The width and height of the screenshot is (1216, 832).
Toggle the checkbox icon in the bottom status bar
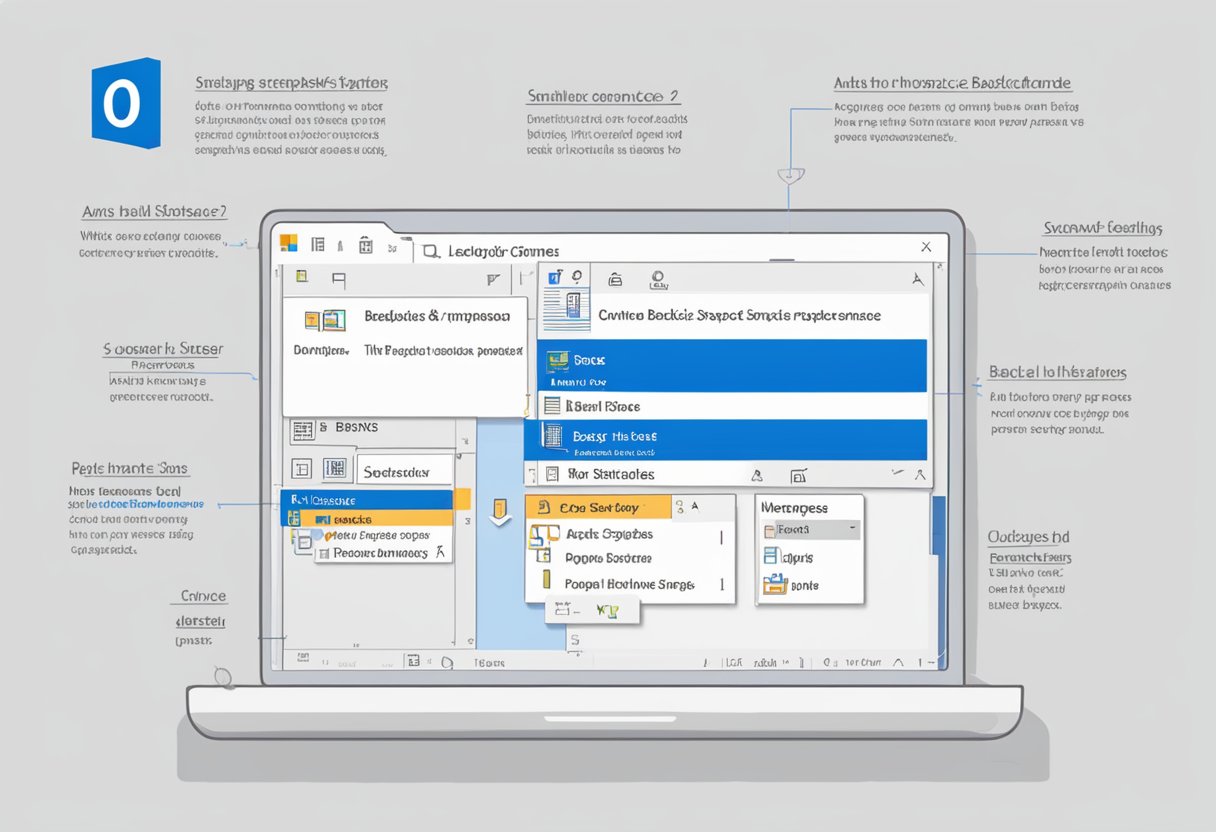point(413,660)
